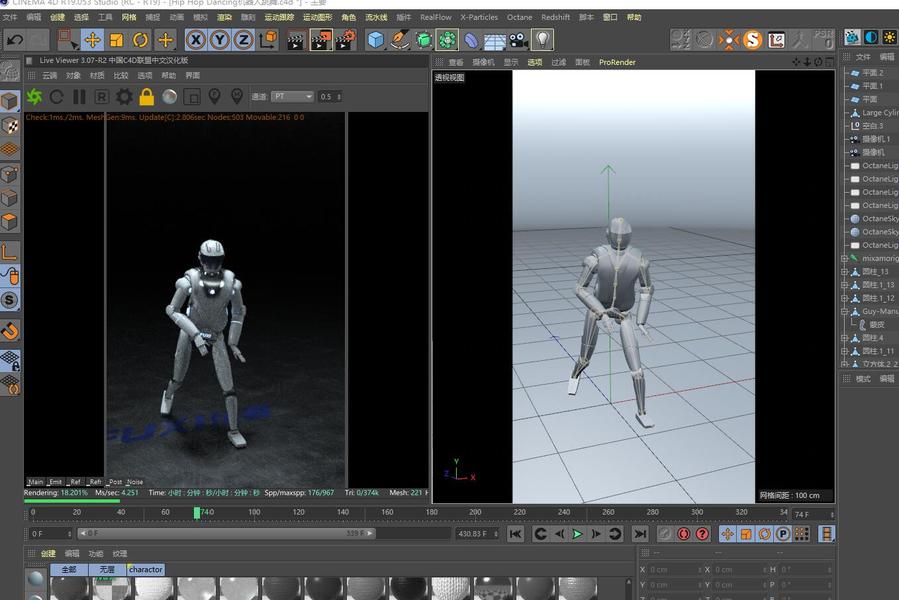Click the Undo arrow icon
Image resolution: width=899 pixels, height=600 pixels.
[15, 40]
